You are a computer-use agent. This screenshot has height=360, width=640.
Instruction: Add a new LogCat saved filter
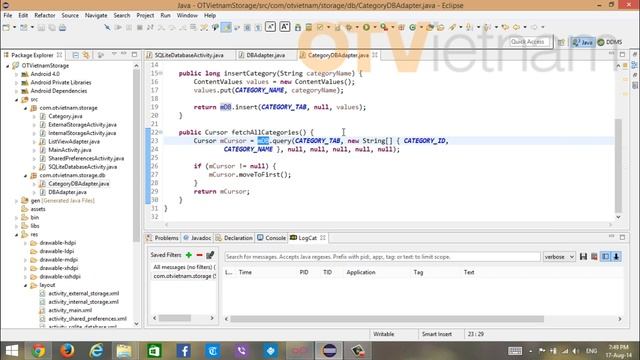189,255
